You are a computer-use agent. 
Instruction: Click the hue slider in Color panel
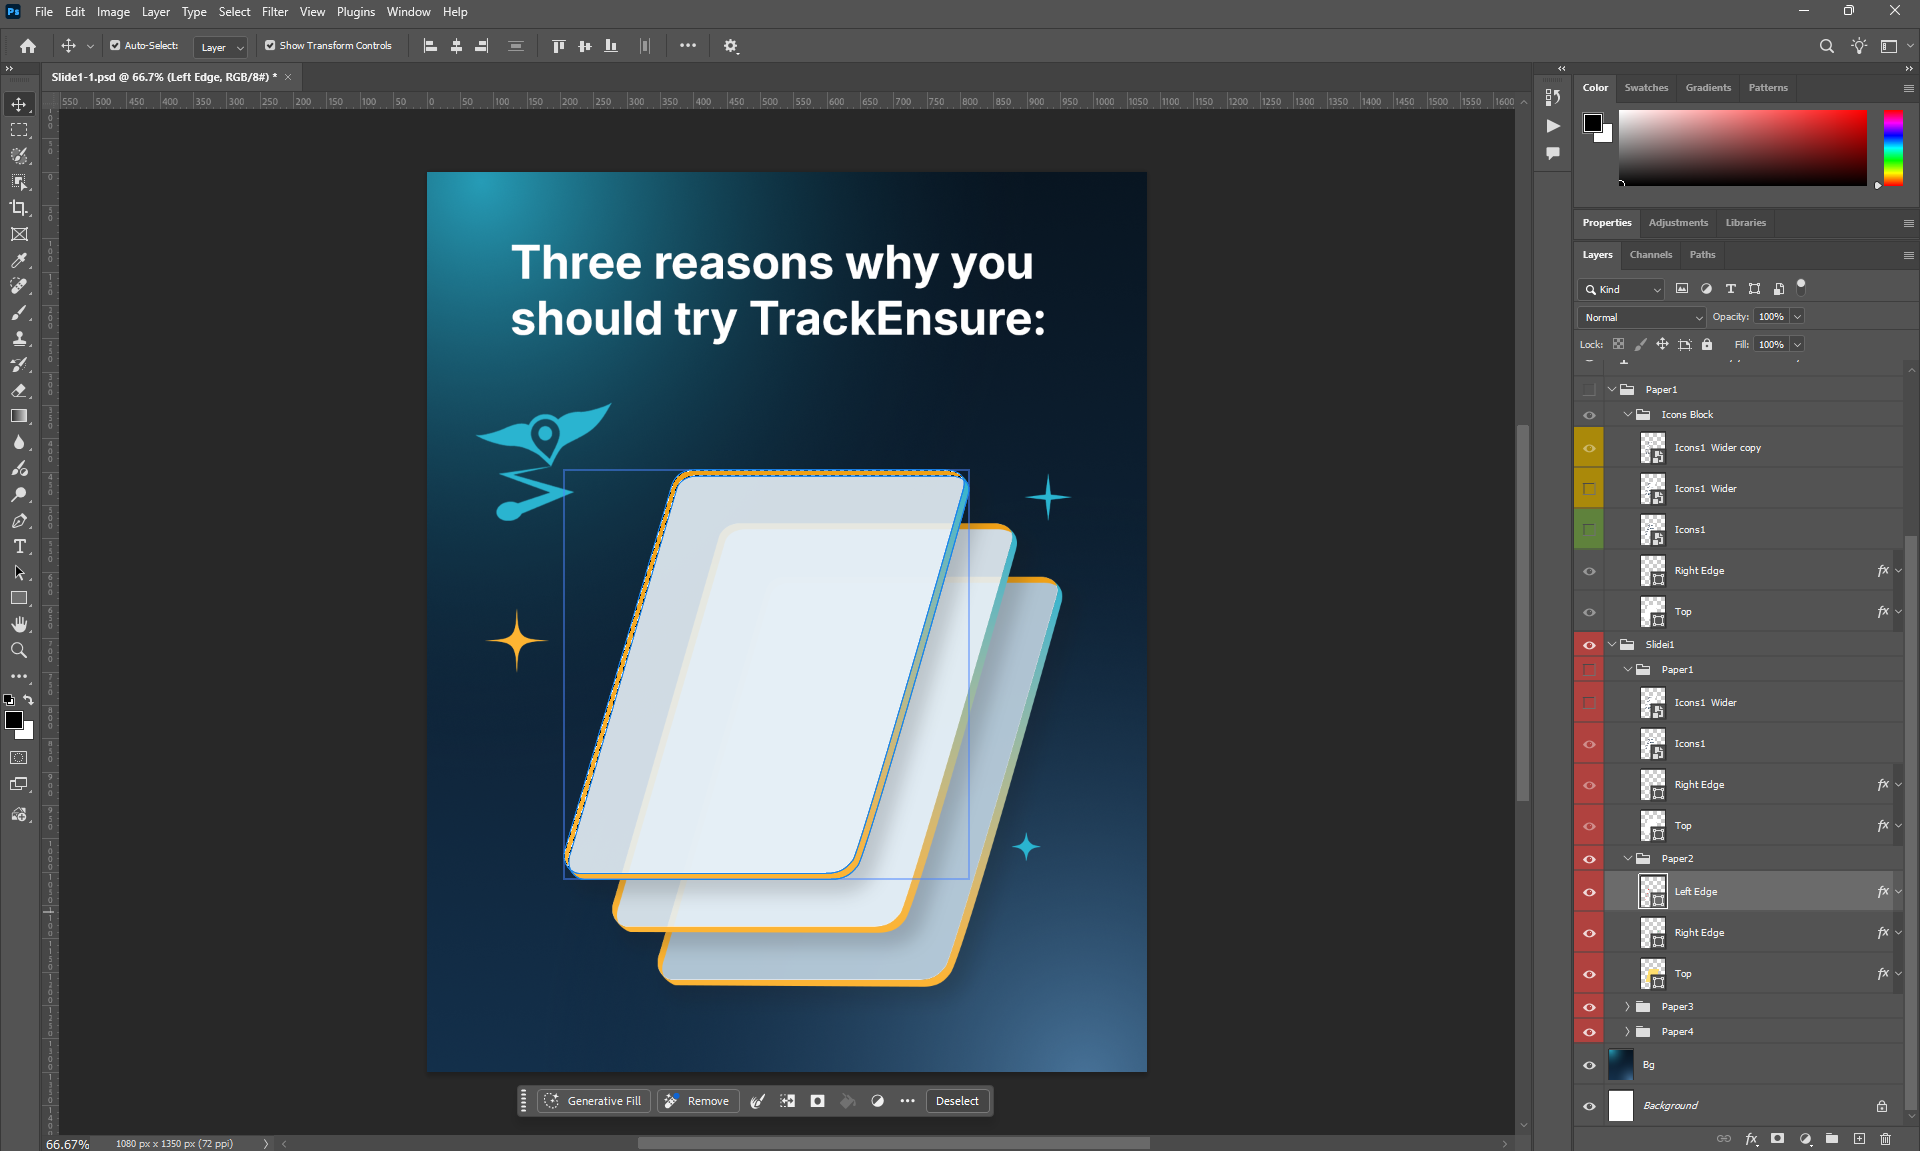1893,148
